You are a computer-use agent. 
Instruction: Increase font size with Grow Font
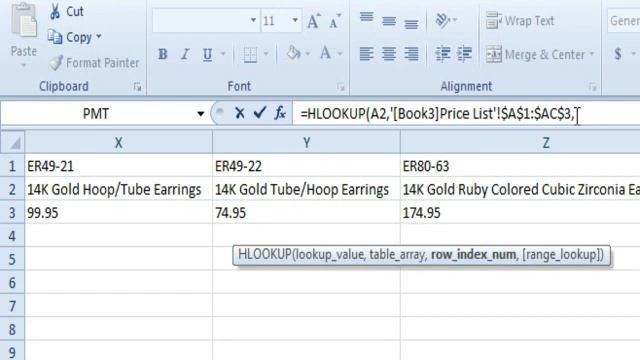[x=313, y=21]
